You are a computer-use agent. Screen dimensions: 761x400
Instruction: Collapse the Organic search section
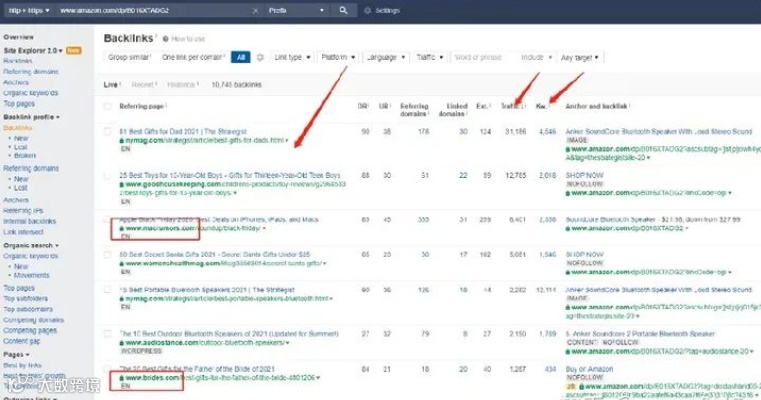[31, 246]
